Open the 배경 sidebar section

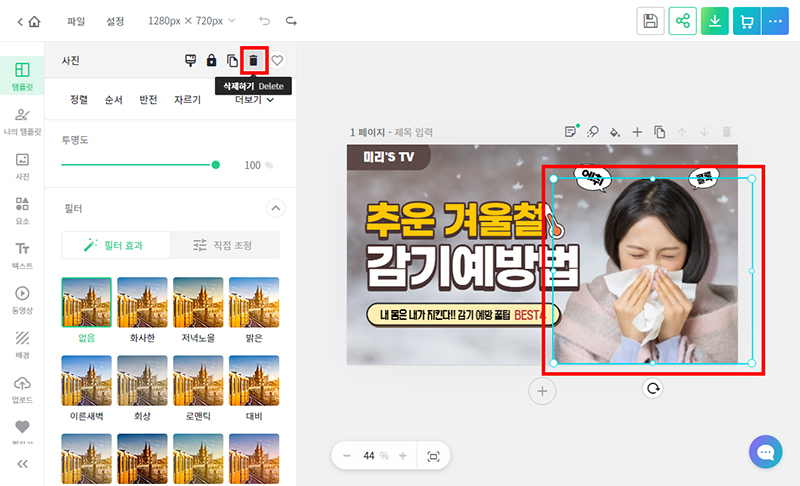point(22,344)
